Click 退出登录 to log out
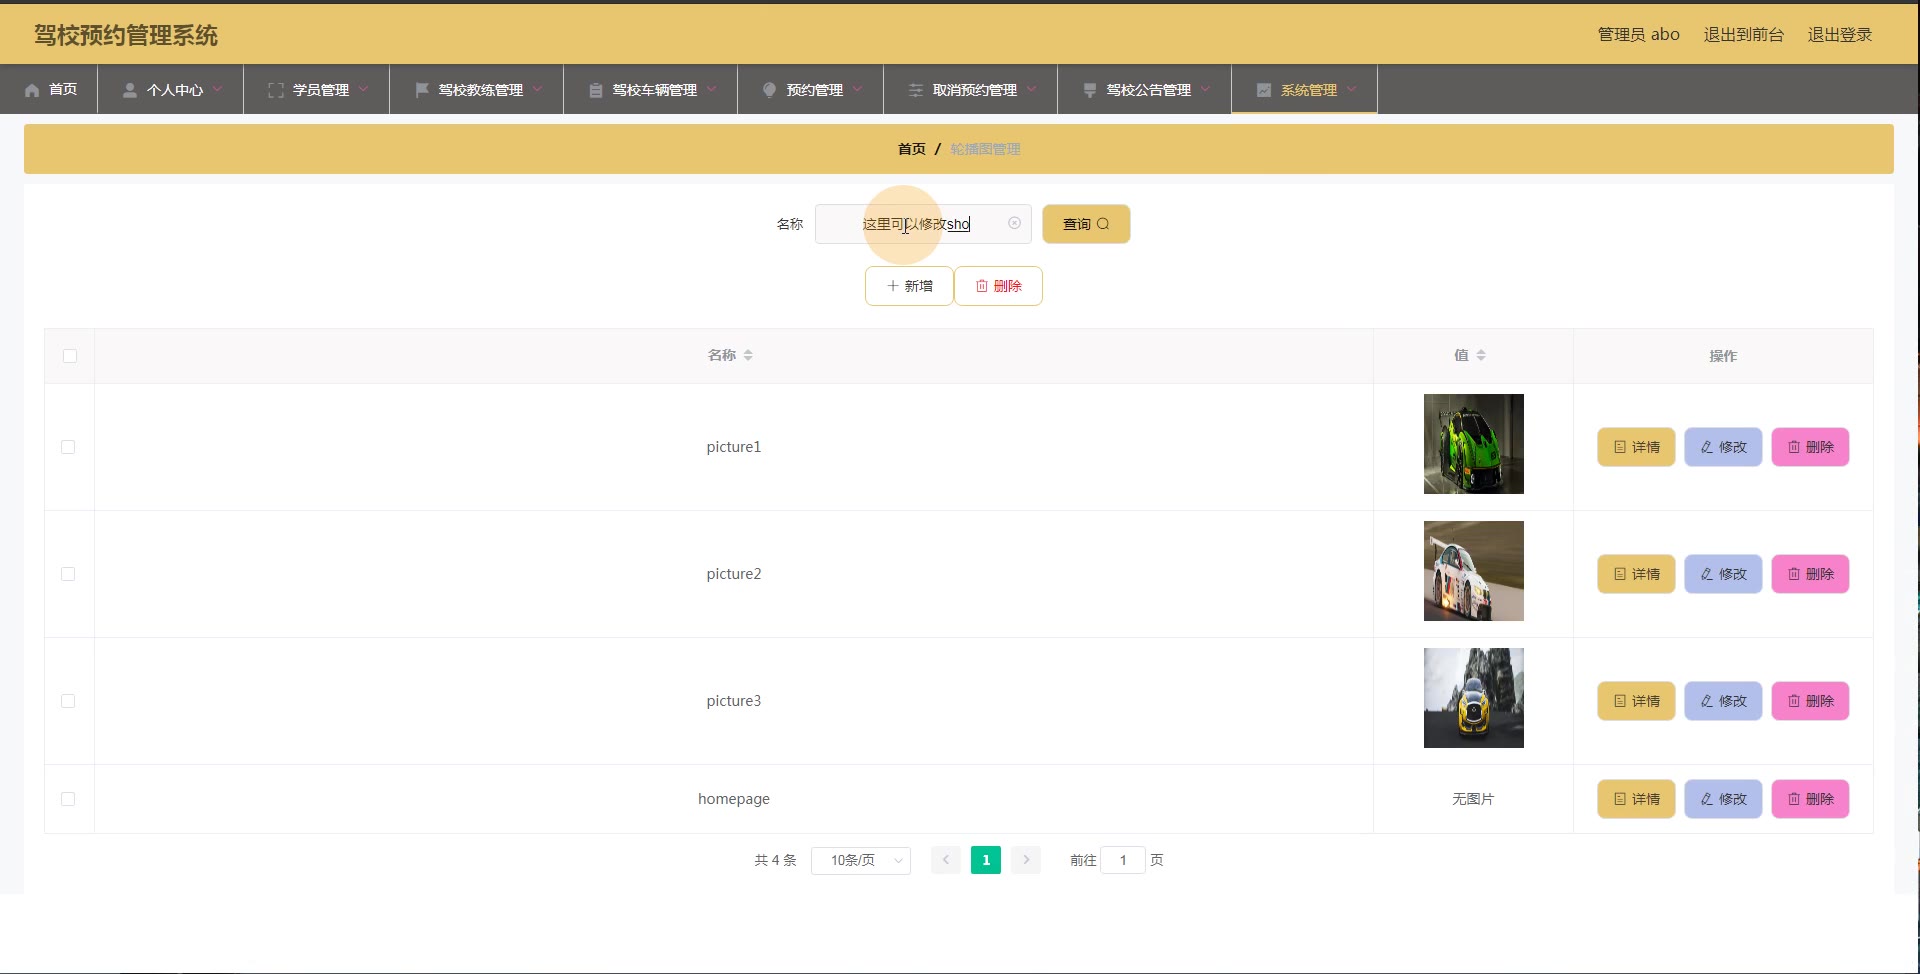 1839,35
